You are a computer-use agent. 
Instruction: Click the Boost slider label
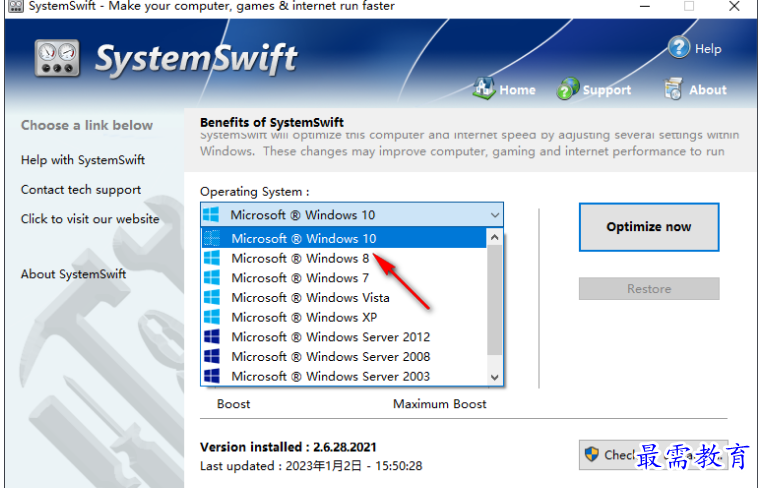click(233, 404)
